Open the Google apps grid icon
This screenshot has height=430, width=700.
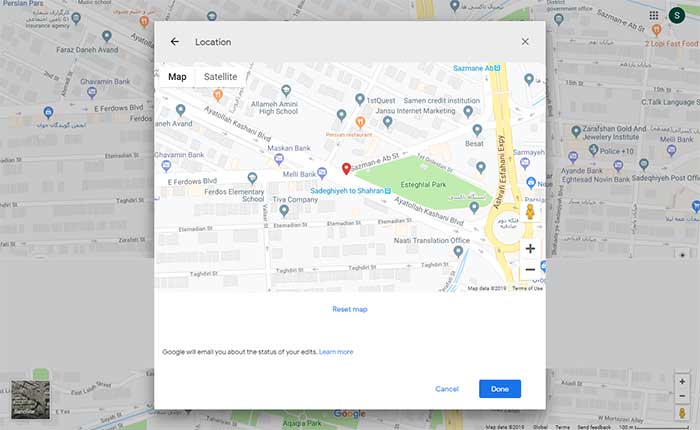click(x=654, y=15)
